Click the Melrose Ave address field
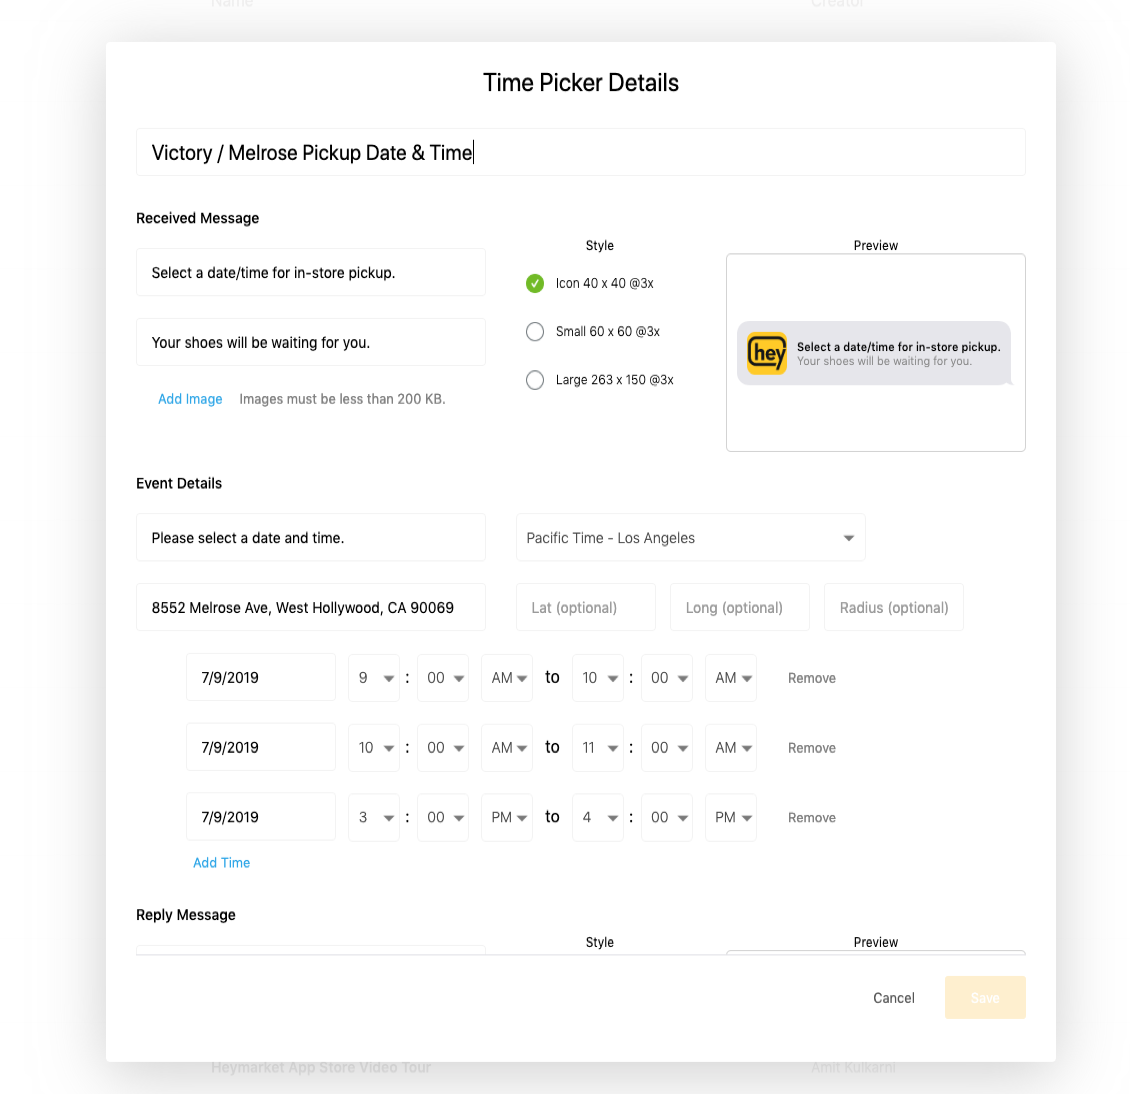Viewport: 1130px width, 1094px height. click(x=311, y=608)
